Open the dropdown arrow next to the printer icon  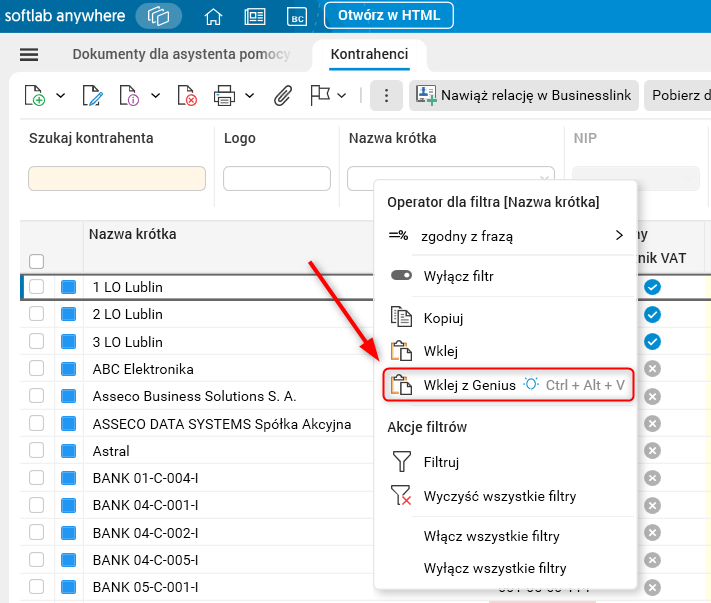(x=249, y=96)
